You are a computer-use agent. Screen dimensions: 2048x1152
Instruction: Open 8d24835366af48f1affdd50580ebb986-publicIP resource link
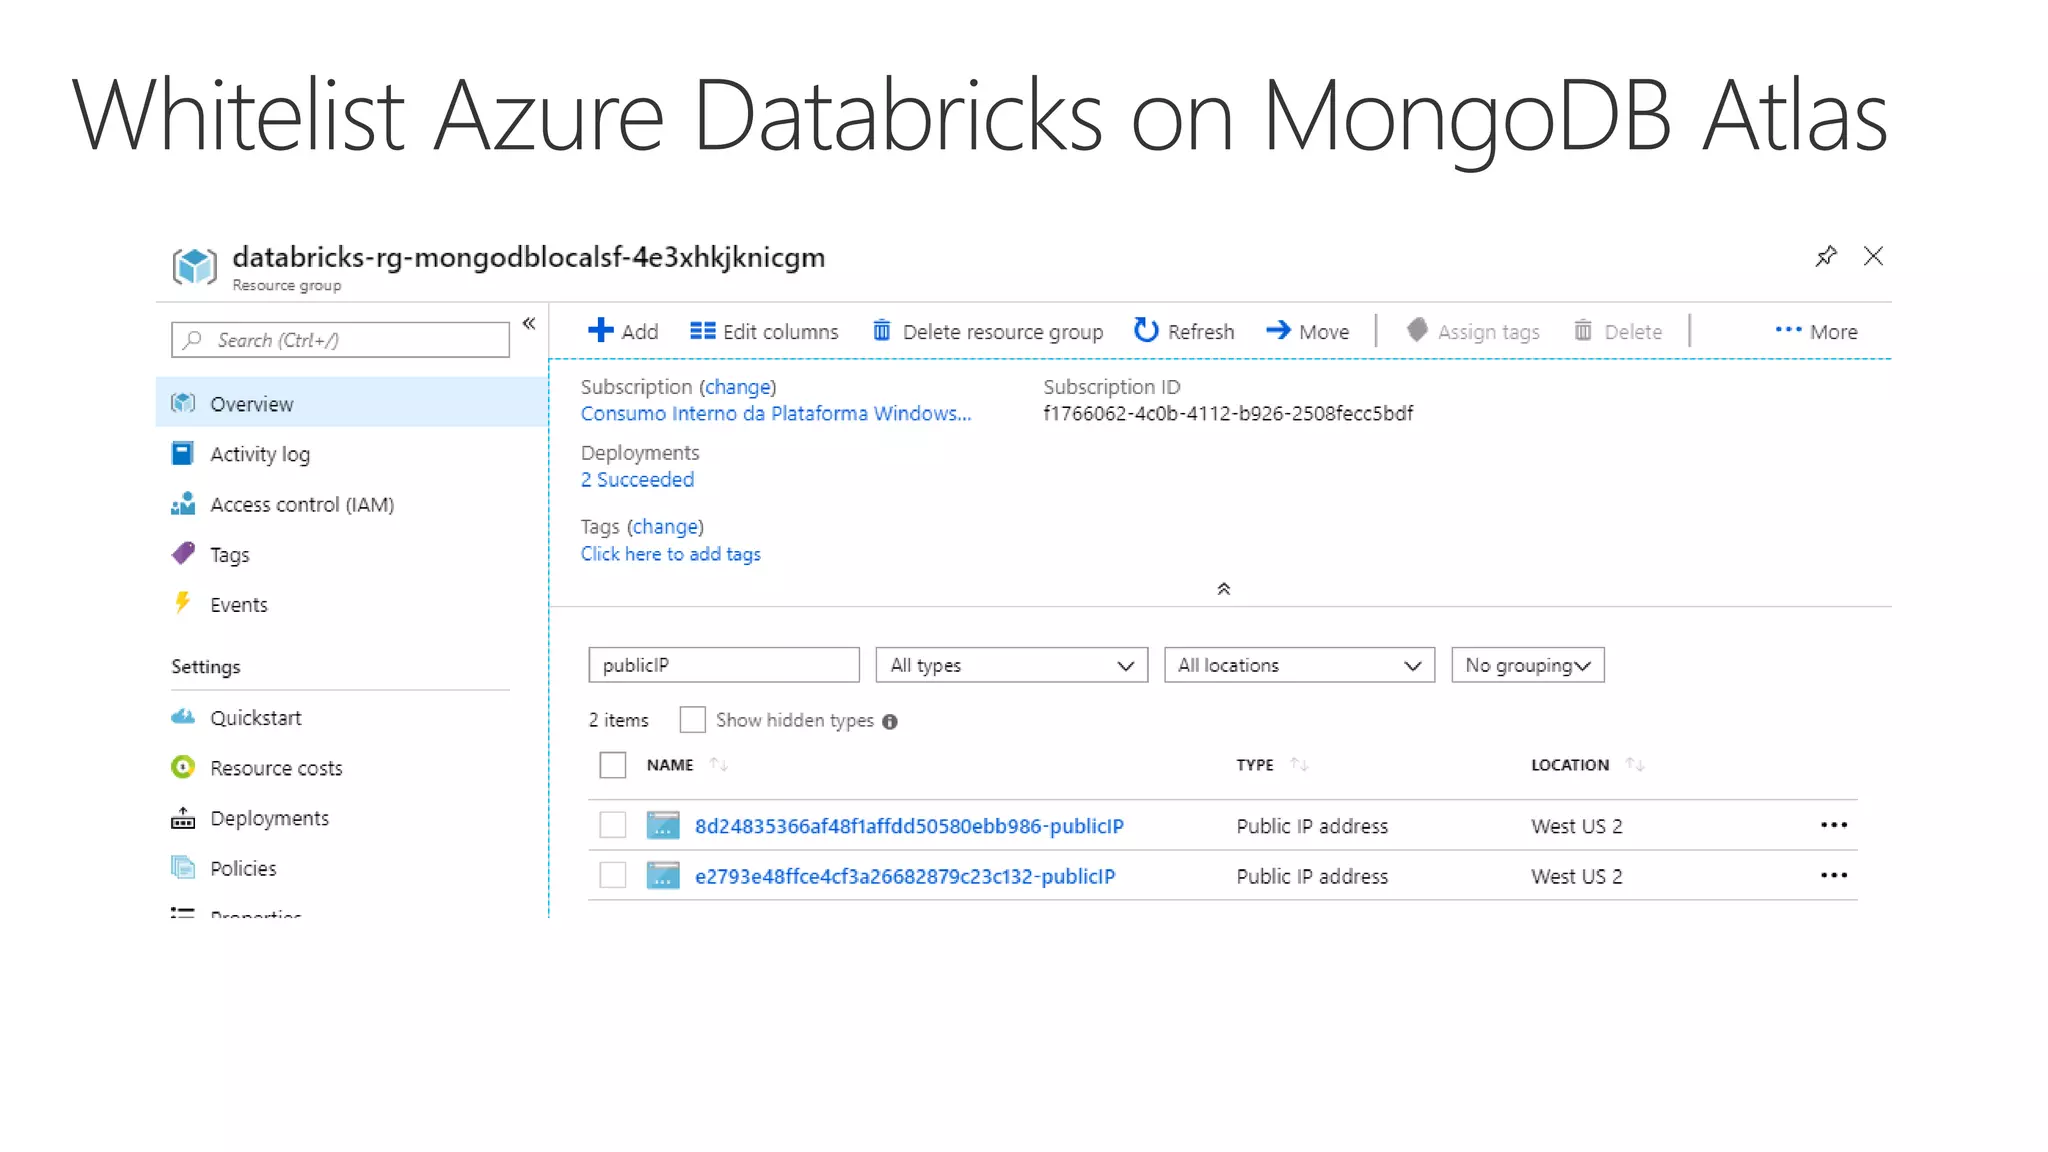[908, 826]
